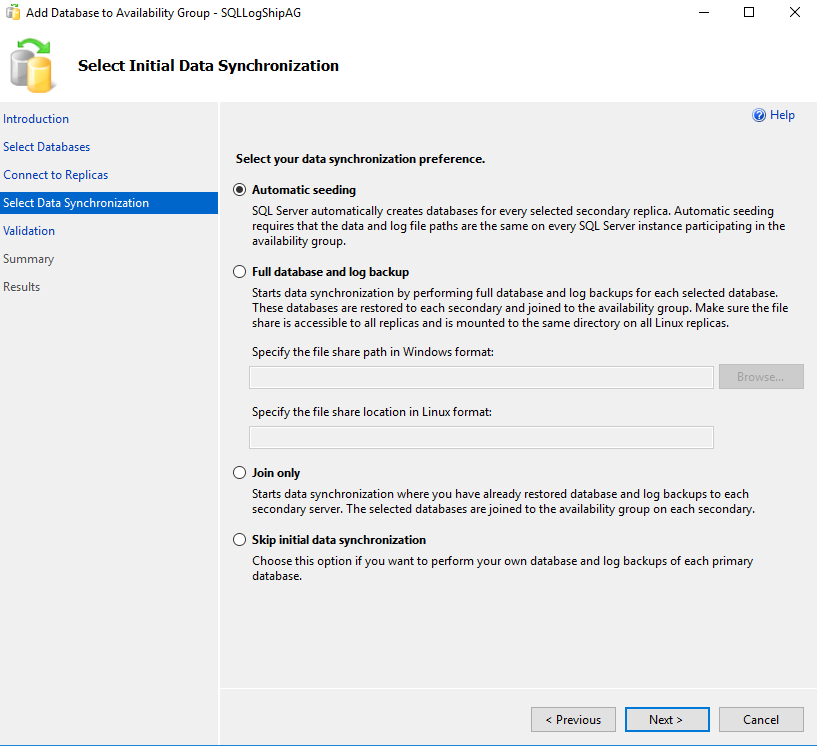Image resolution: width=817 pixels, height=746 pixels.
Task: Click the Summary step in sidebar
Action: click(28, 259)
